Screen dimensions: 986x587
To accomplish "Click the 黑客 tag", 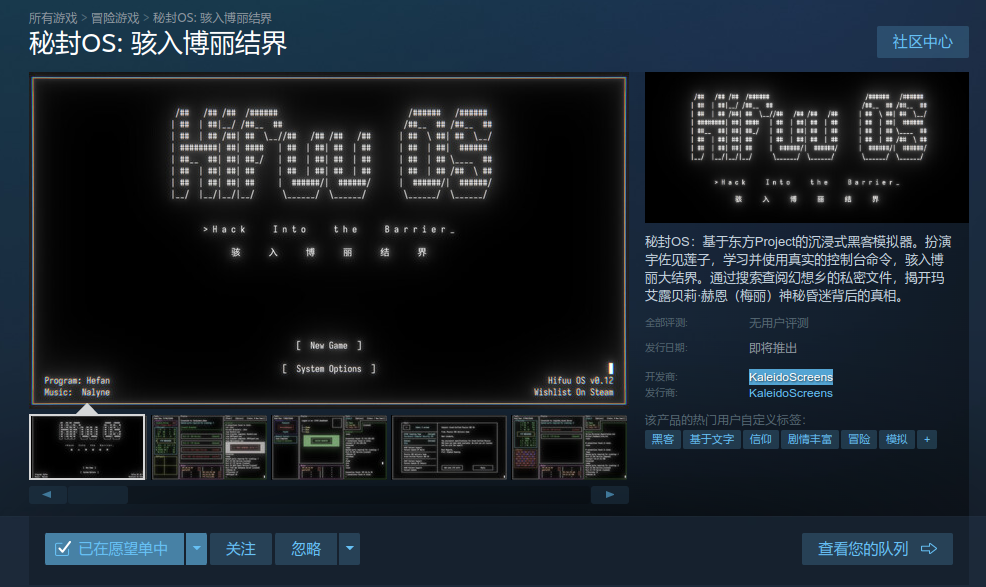I will pyautogui.click(x=662, y=439).
